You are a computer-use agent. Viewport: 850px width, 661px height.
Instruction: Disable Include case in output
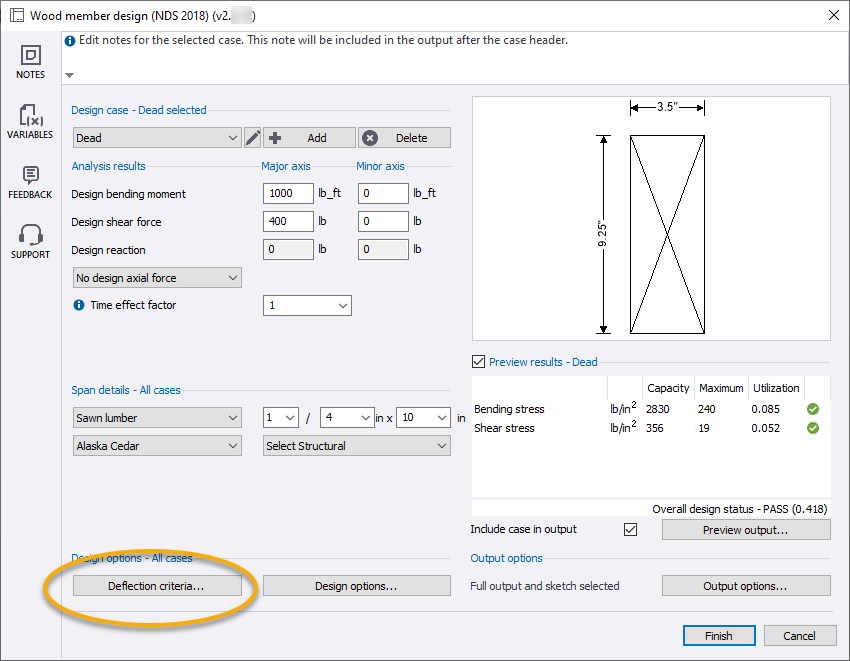pos(630,530)
